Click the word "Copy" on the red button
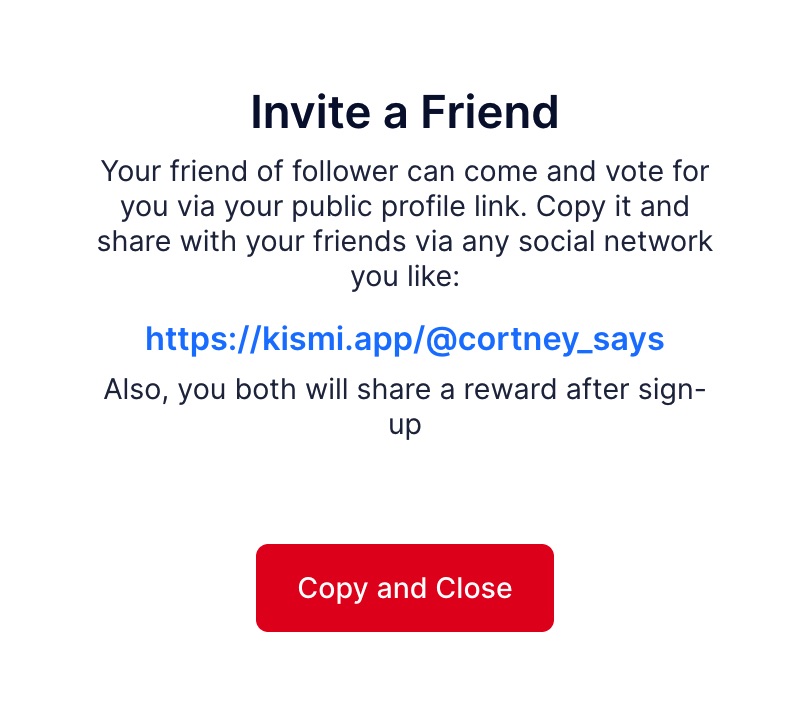This screenshot has width=812, height=703. pyautogui.click(x=333, y=588)
